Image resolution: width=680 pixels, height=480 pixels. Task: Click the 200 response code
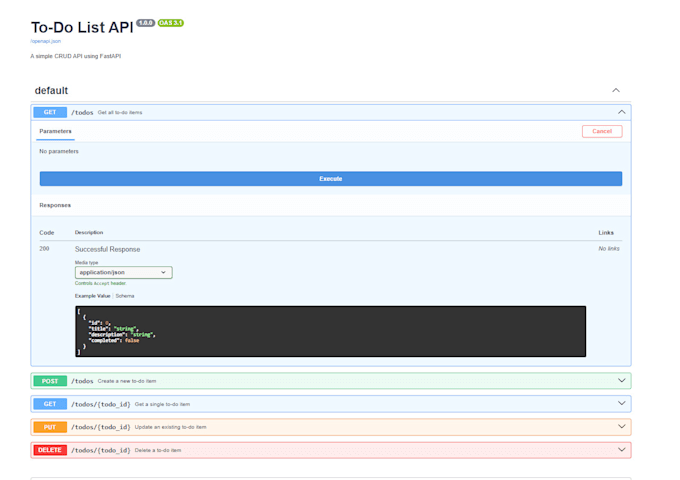(44, 248)
